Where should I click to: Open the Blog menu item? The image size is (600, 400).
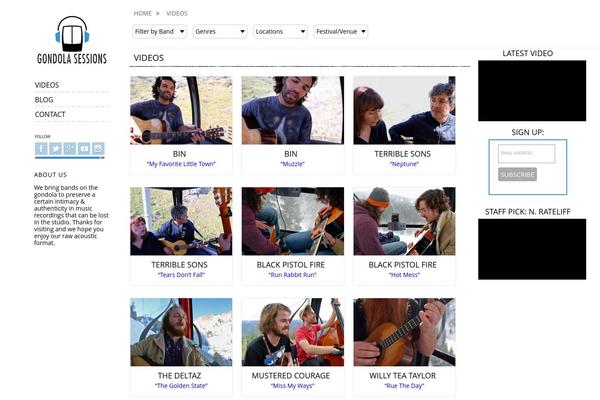coord(44,100)
